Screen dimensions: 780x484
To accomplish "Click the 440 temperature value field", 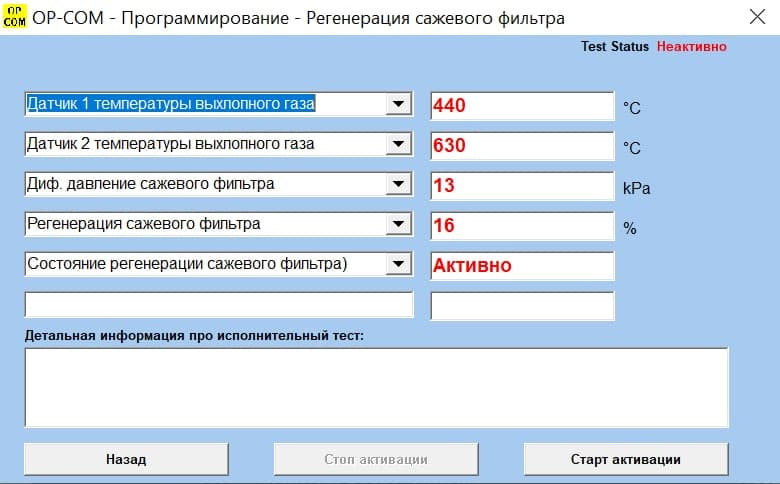I will (x=522, y=106).
